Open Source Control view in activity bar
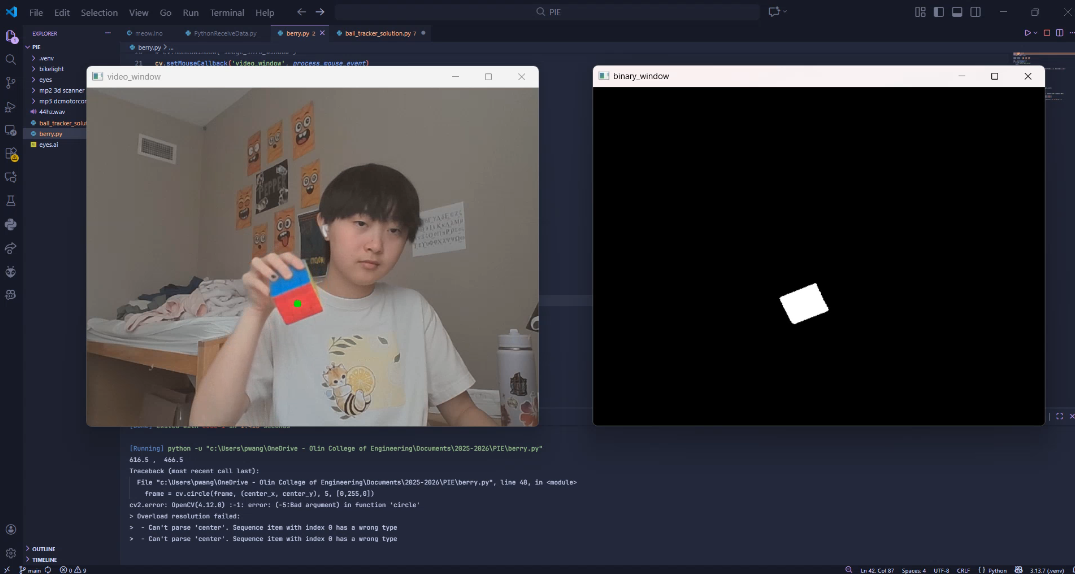This screenshot has width=1075, height=574. click(x=11, y=83)
